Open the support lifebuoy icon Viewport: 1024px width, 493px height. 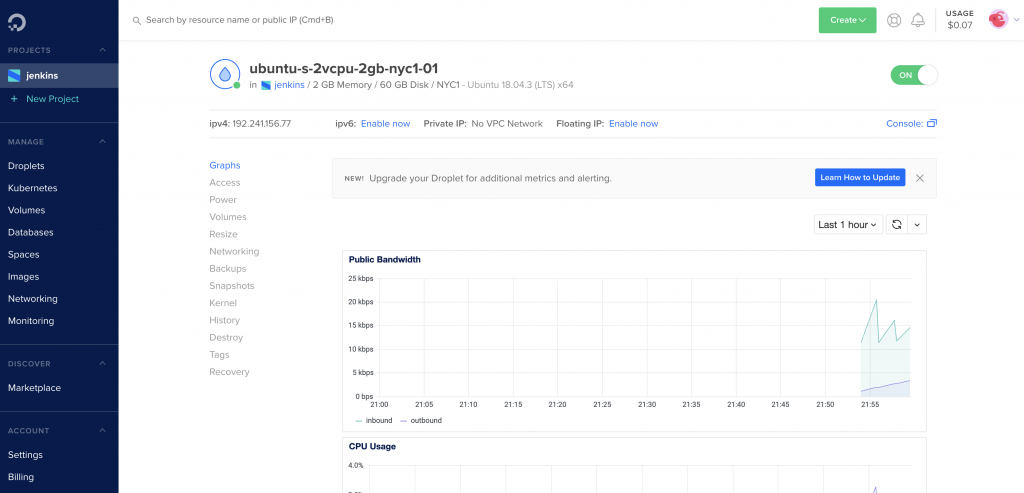(x=893, y=20)
